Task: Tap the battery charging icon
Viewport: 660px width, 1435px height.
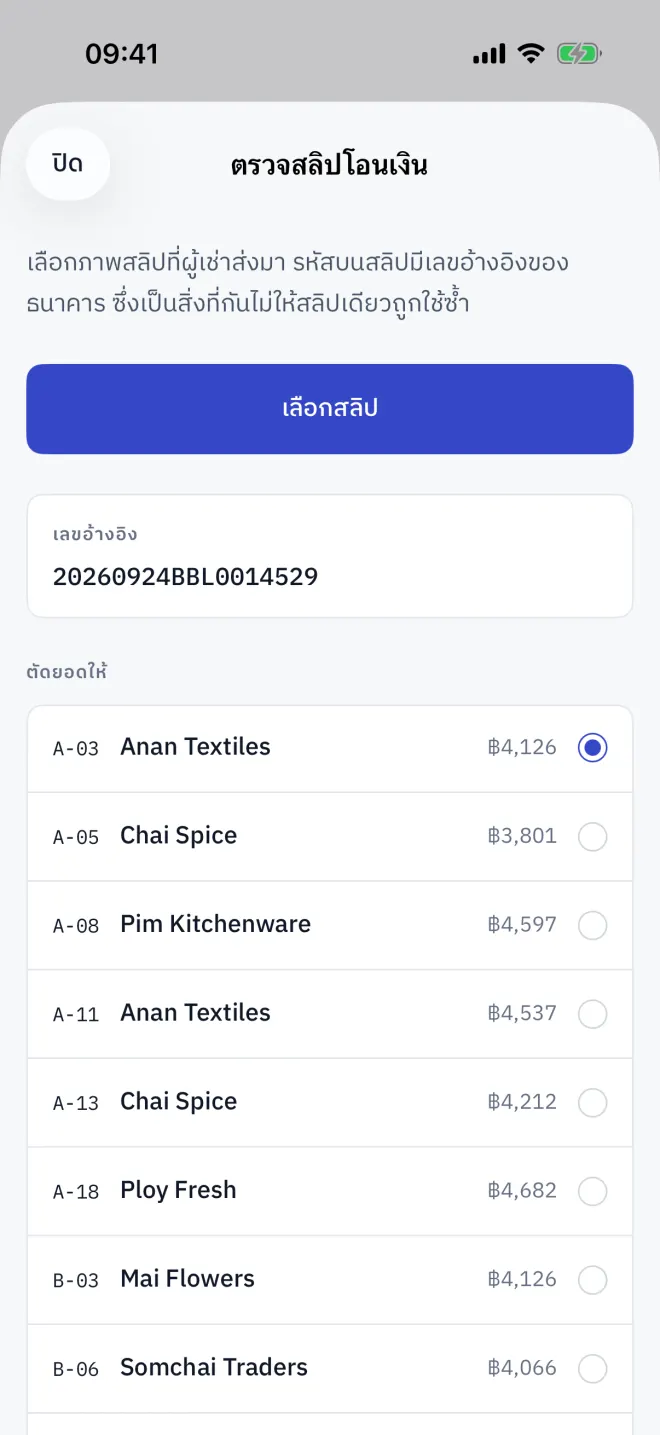Action: click(579, 54)
